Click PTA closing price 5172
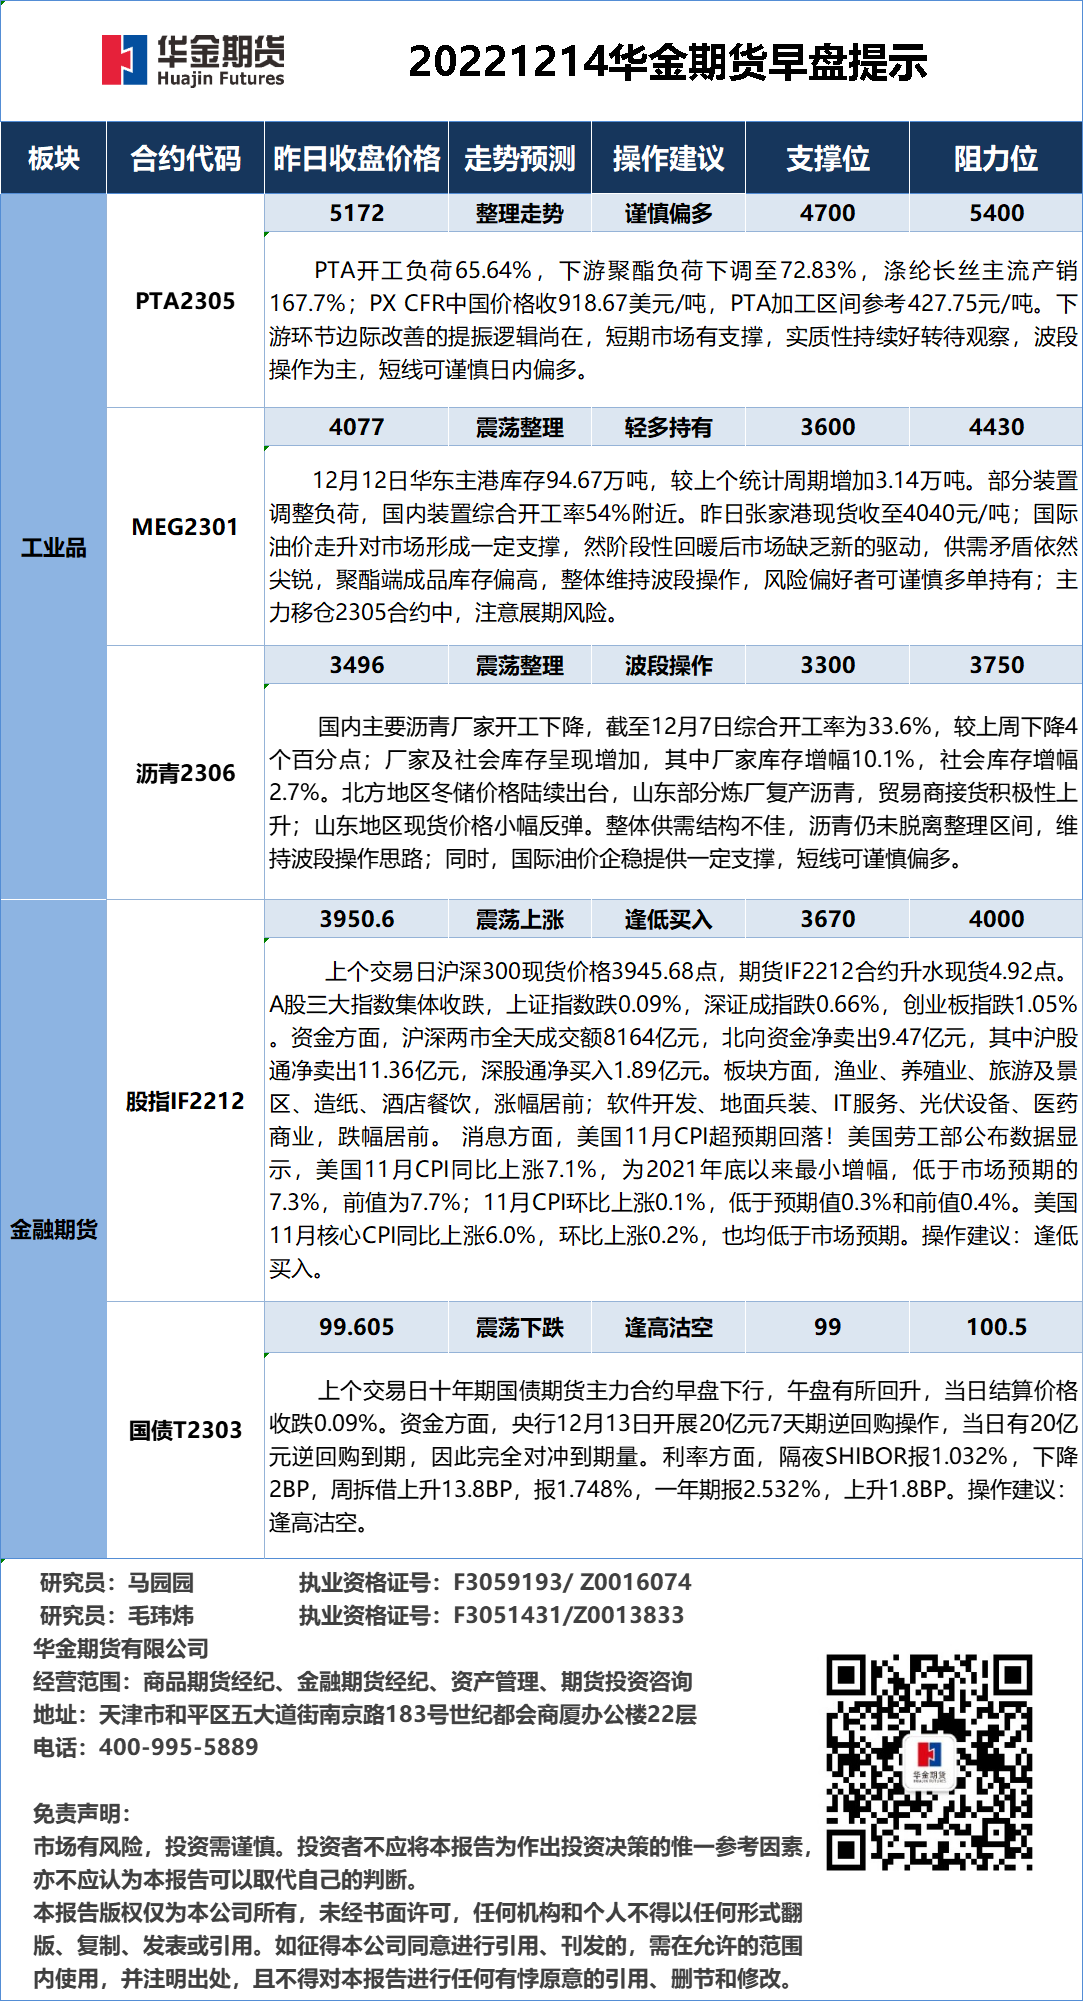Viewport: 1083px width, 2001px height. pyautogui.click(x=357, y=213)
